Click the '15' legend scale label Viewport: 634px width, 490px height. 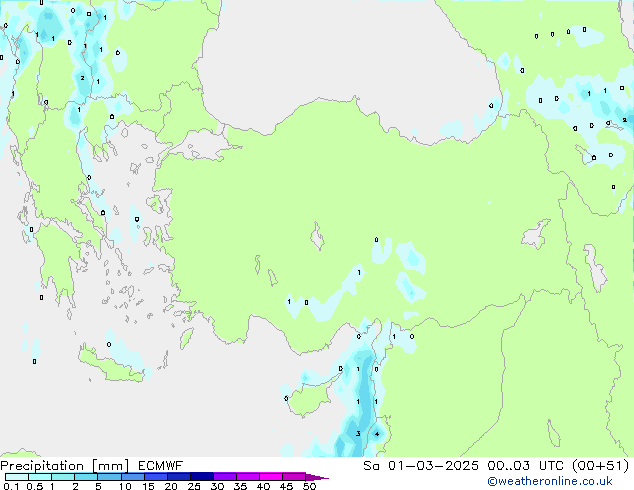click(148, 486)
